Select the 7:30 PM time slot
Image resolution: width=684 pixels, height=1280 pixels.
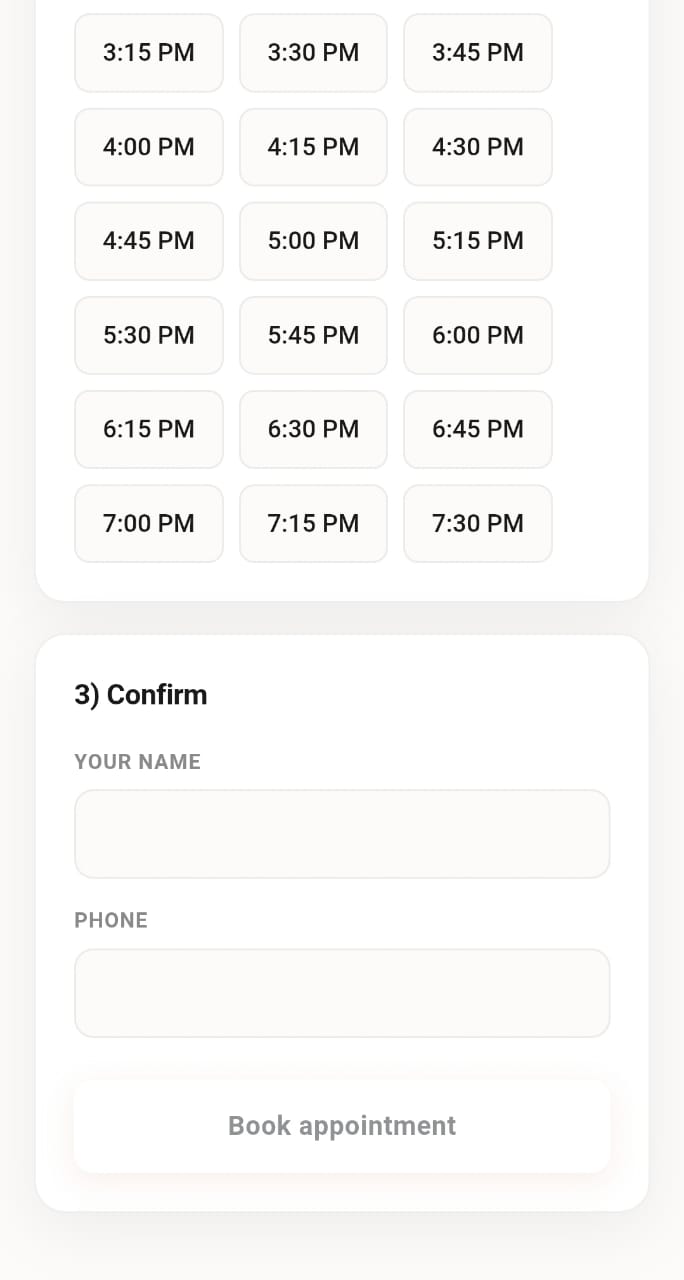click(x=477, y=522)
